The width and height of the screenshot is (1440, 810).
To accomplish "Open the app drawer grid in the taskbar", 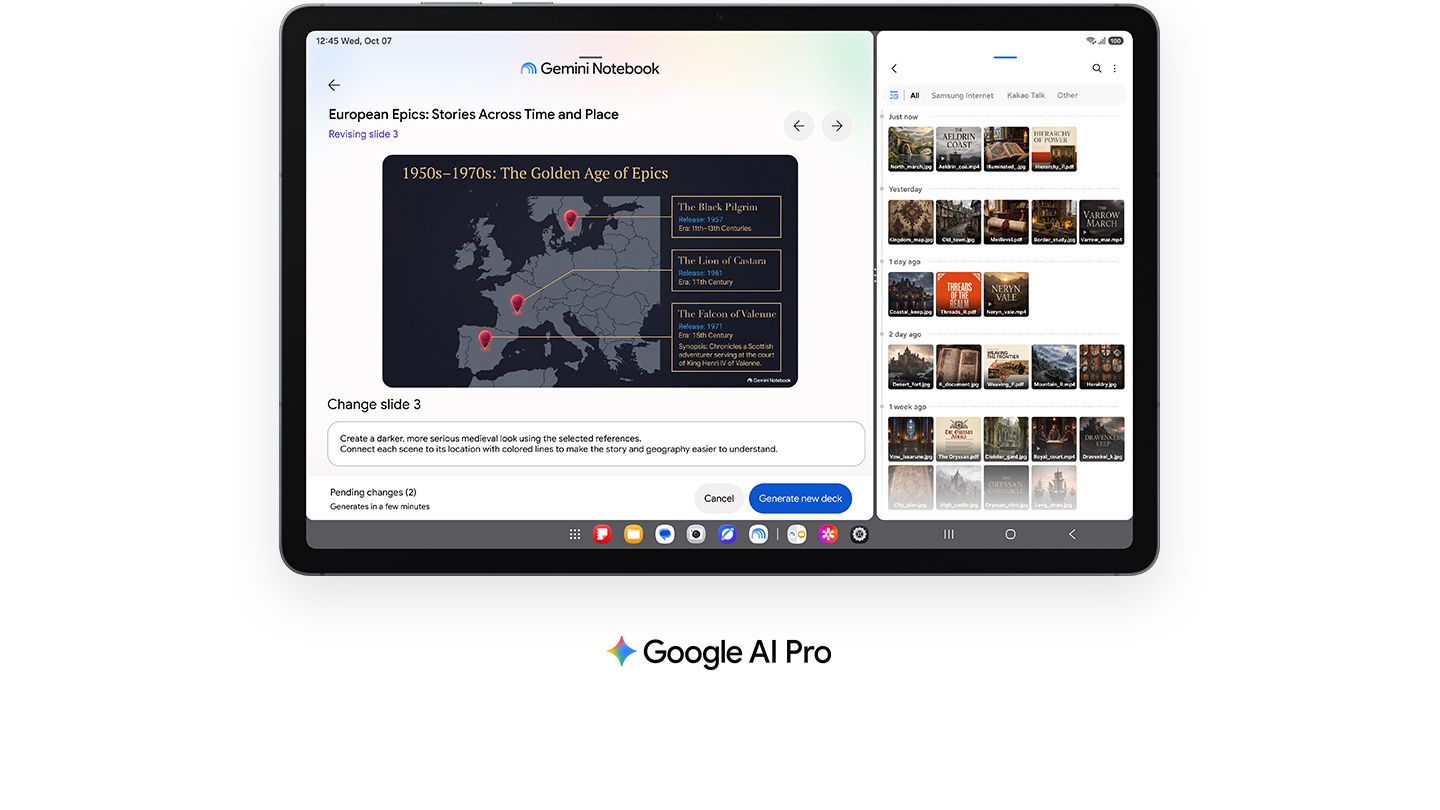I will tap(575, 535).
